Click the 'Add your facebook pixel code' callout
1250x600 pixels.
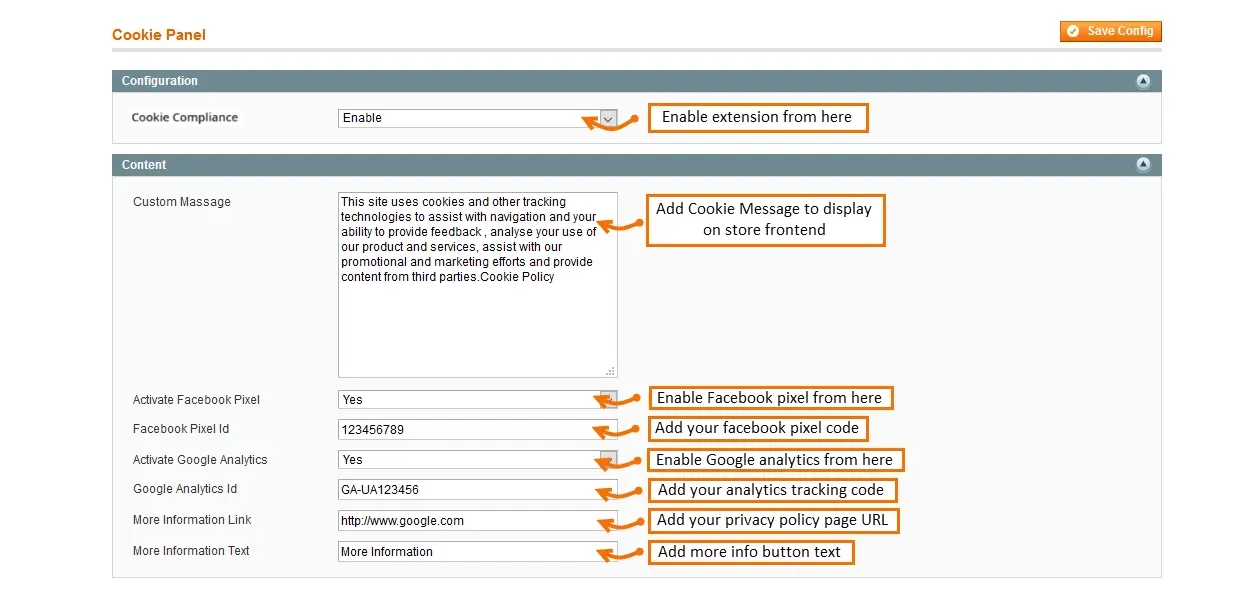(x=757, y=428)
